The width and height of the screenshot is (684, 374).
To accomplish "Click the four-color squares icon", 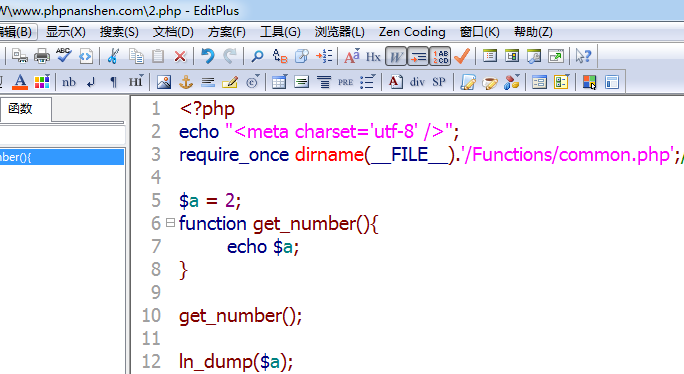I will pos(589,82).
